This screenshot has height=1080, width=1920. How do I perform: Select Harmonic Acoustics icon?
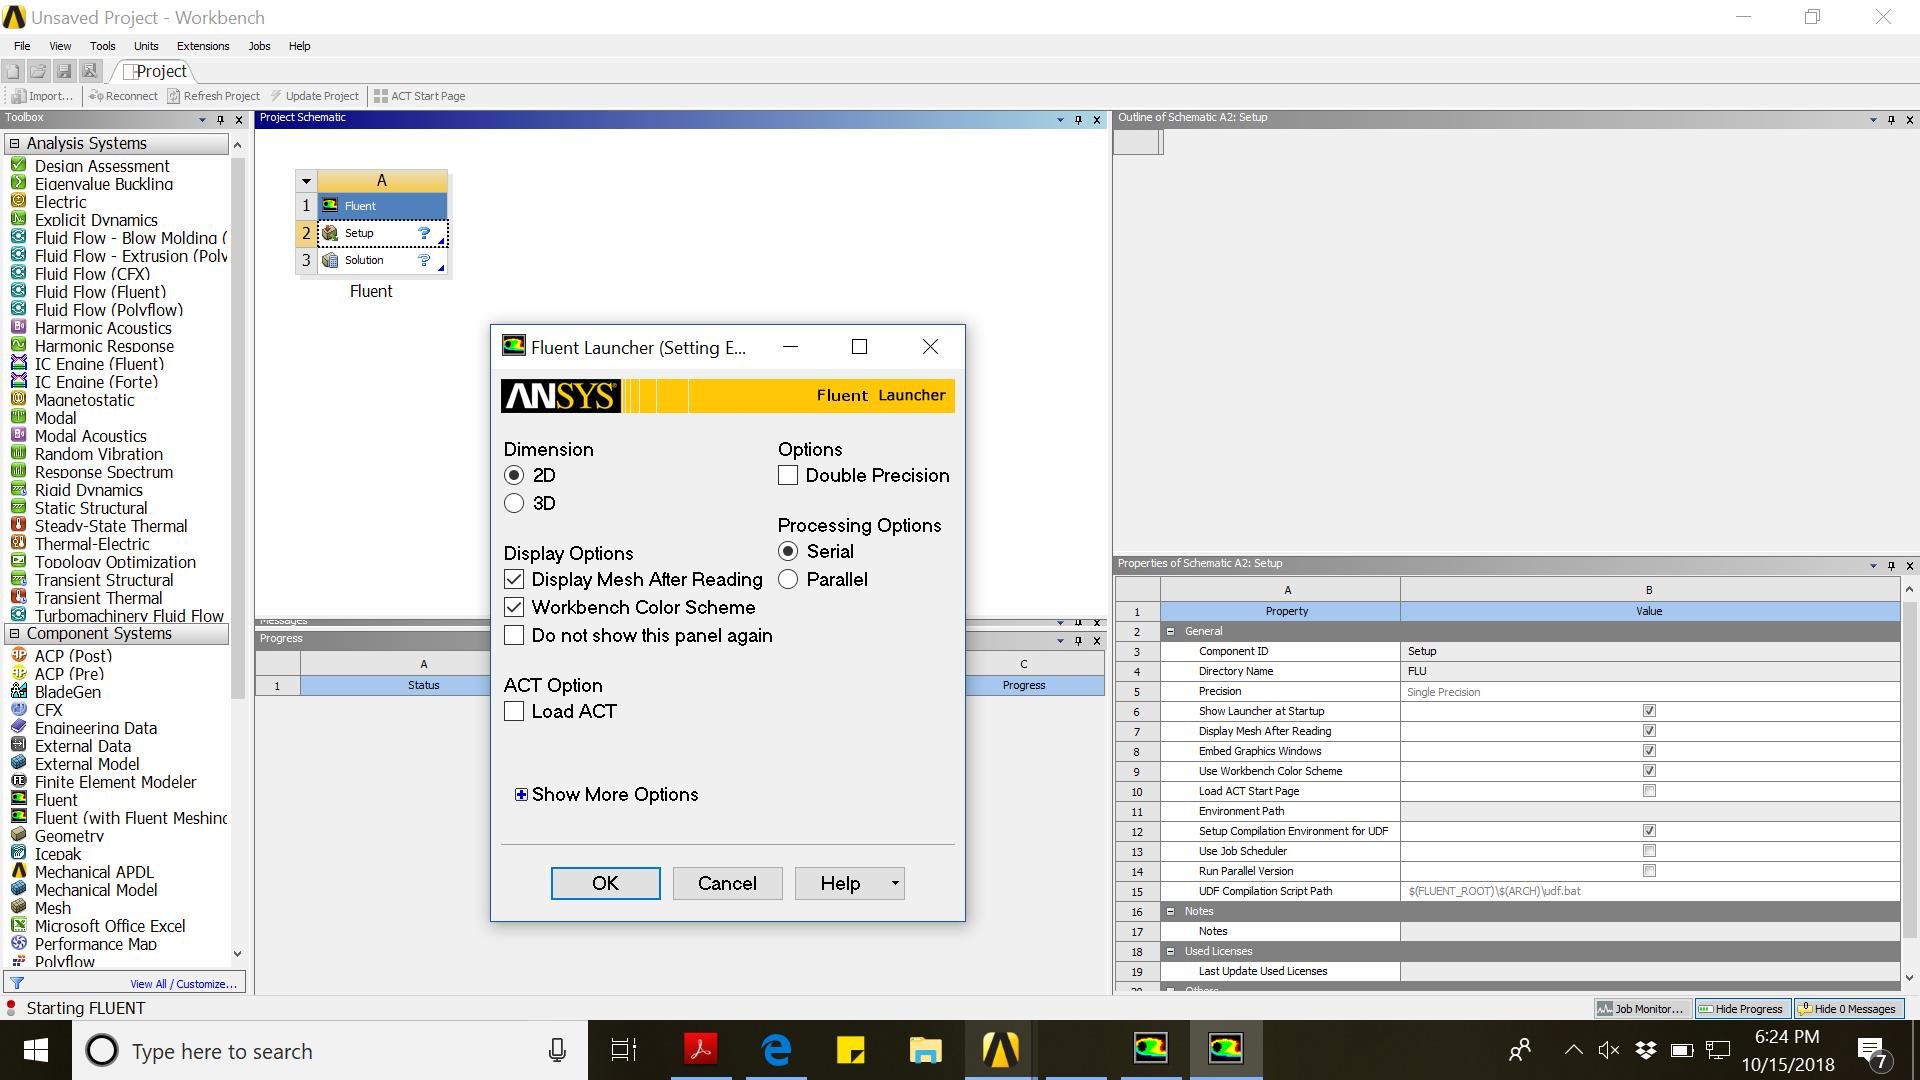tap(18, 327)
